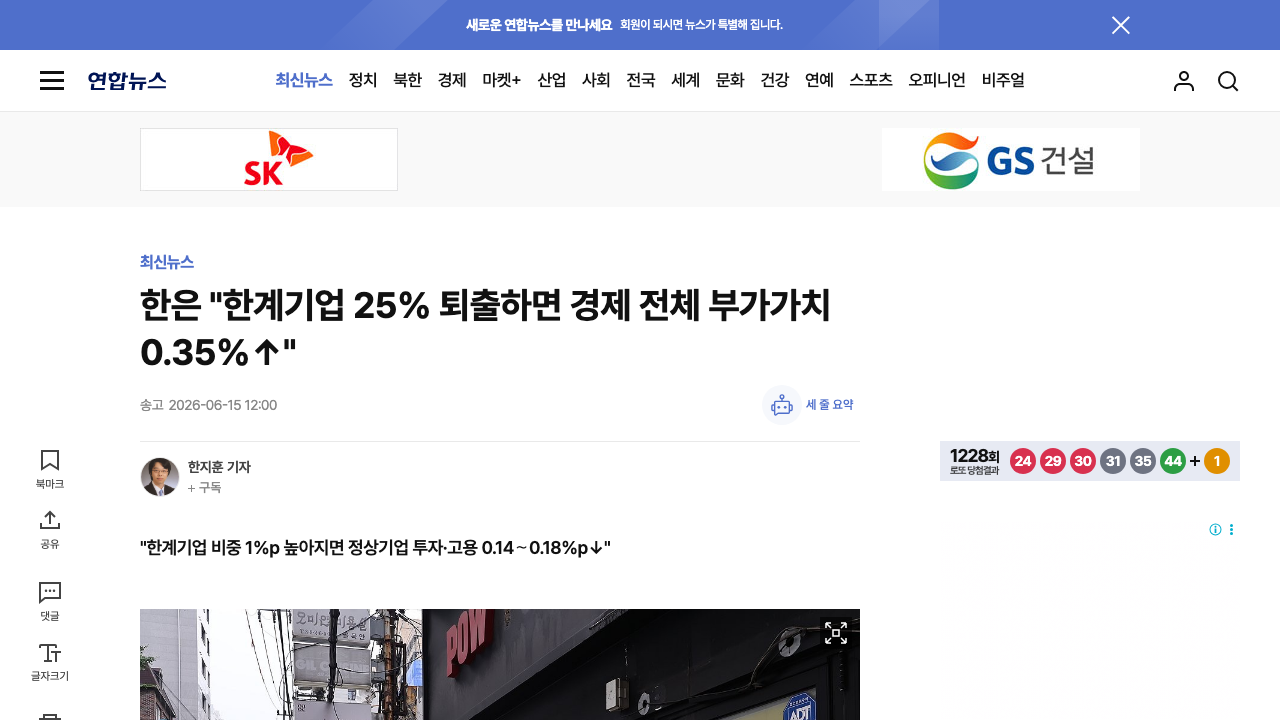Image resolution: width=1280 pixels, height=720 pixels.
Task: Click the 송고 2026-06-15 12:00 timestamp
Action: 208,405
